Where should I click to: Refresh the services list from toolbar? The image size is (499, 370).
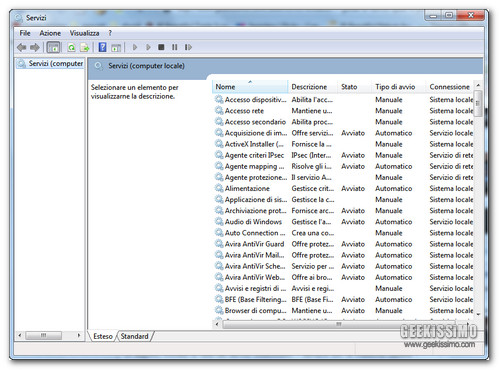click(71, 48)
